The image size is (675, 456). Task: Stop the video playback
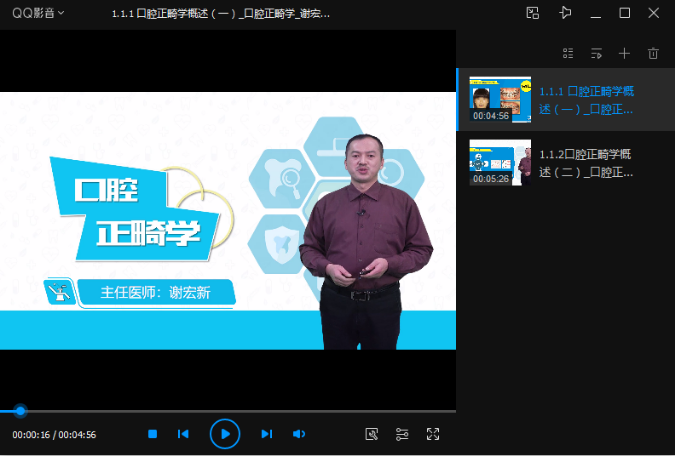tap(153, 434)
